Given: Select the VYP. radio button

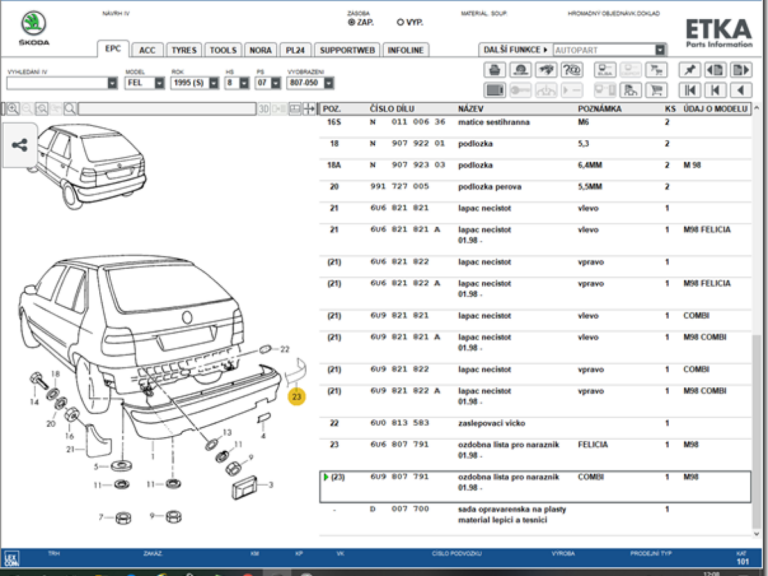Looking at the screenshot, I should (401, 21).
